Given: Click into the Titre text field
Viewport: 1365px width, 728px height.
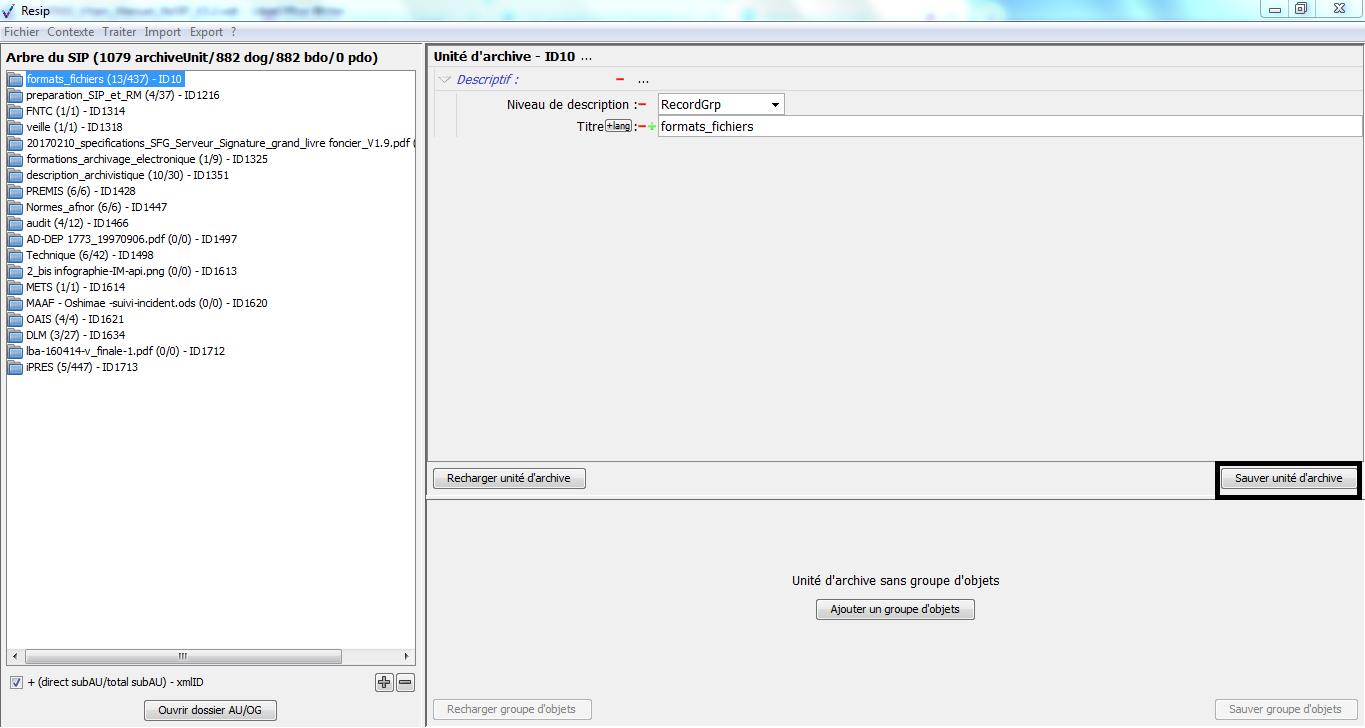Looking at the screenshot, I should click(x=1008, y=127).
